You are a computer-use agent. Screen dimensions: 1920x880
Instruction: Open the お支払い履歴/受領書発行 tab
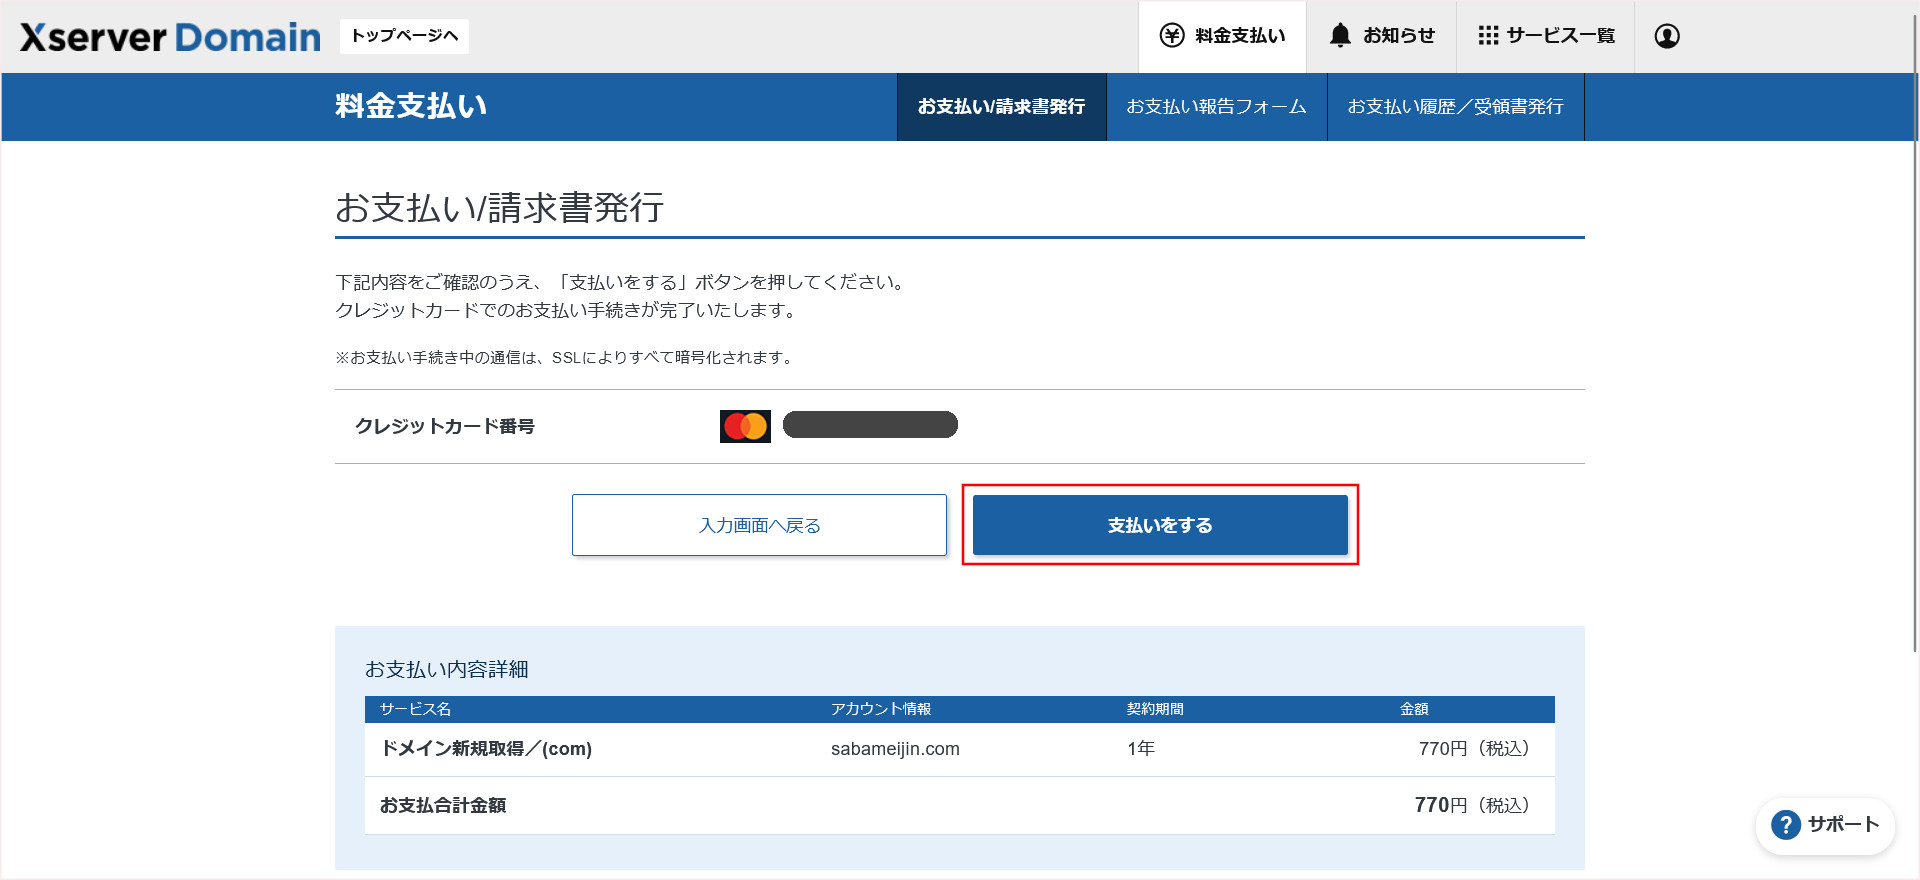(1455, 107)
